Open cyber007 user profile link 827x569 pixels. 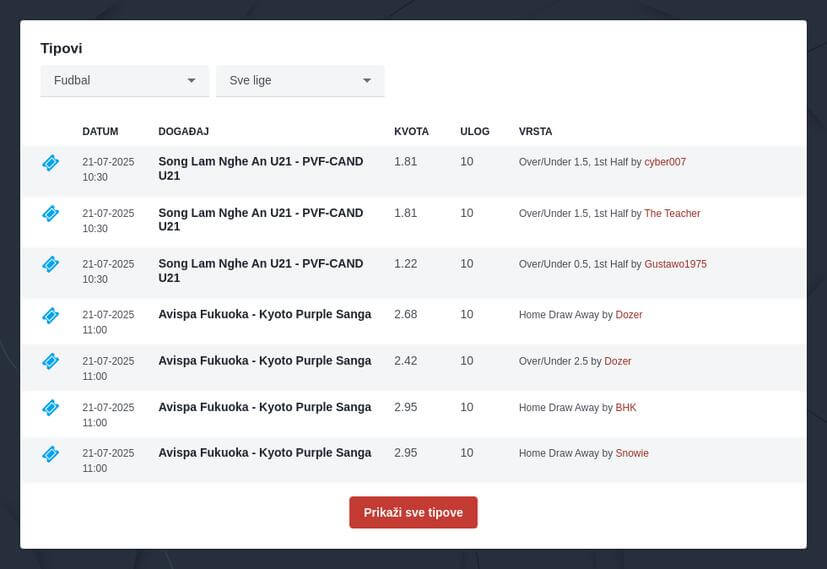[665, 162]
